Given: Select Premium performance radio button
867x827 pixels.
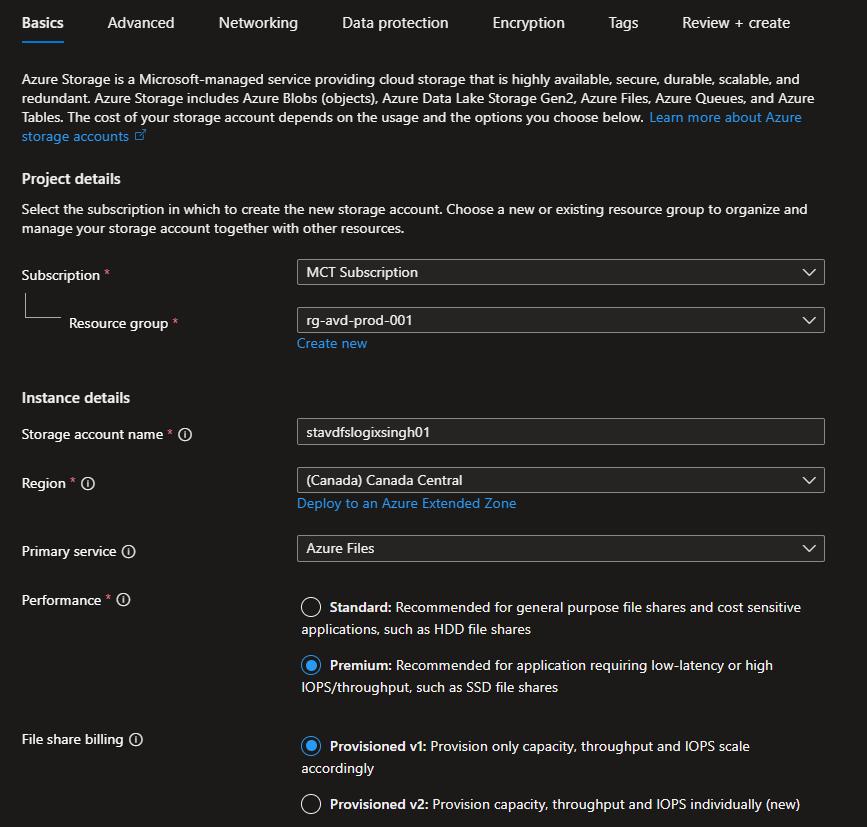Looking at the screenshot, I should pyautogui.click(x=311, y=665).
